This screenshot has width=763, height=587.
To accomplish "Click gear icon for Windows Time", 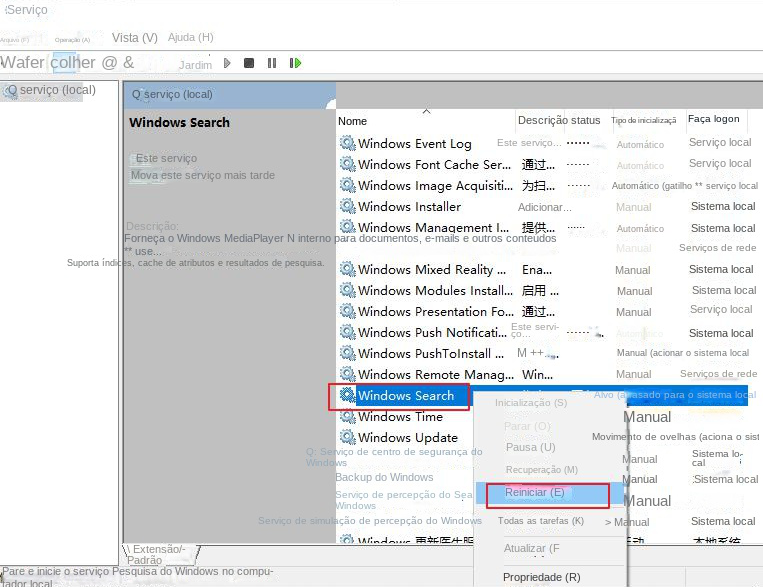I will (x=347, y=416).
